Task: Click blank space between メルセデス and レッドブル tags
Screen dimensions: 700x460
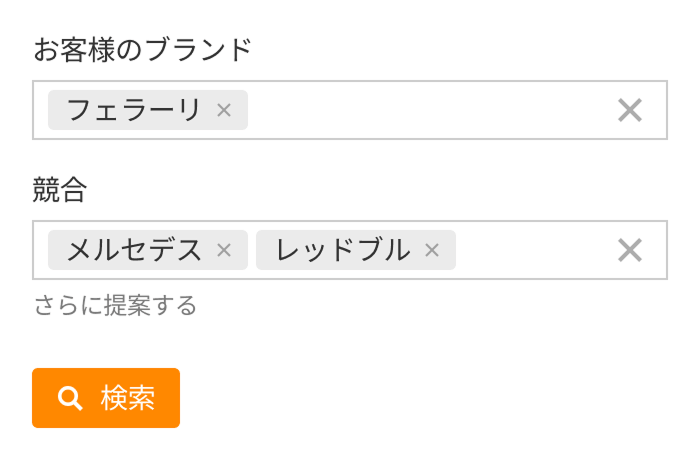Action: point(252,250)
